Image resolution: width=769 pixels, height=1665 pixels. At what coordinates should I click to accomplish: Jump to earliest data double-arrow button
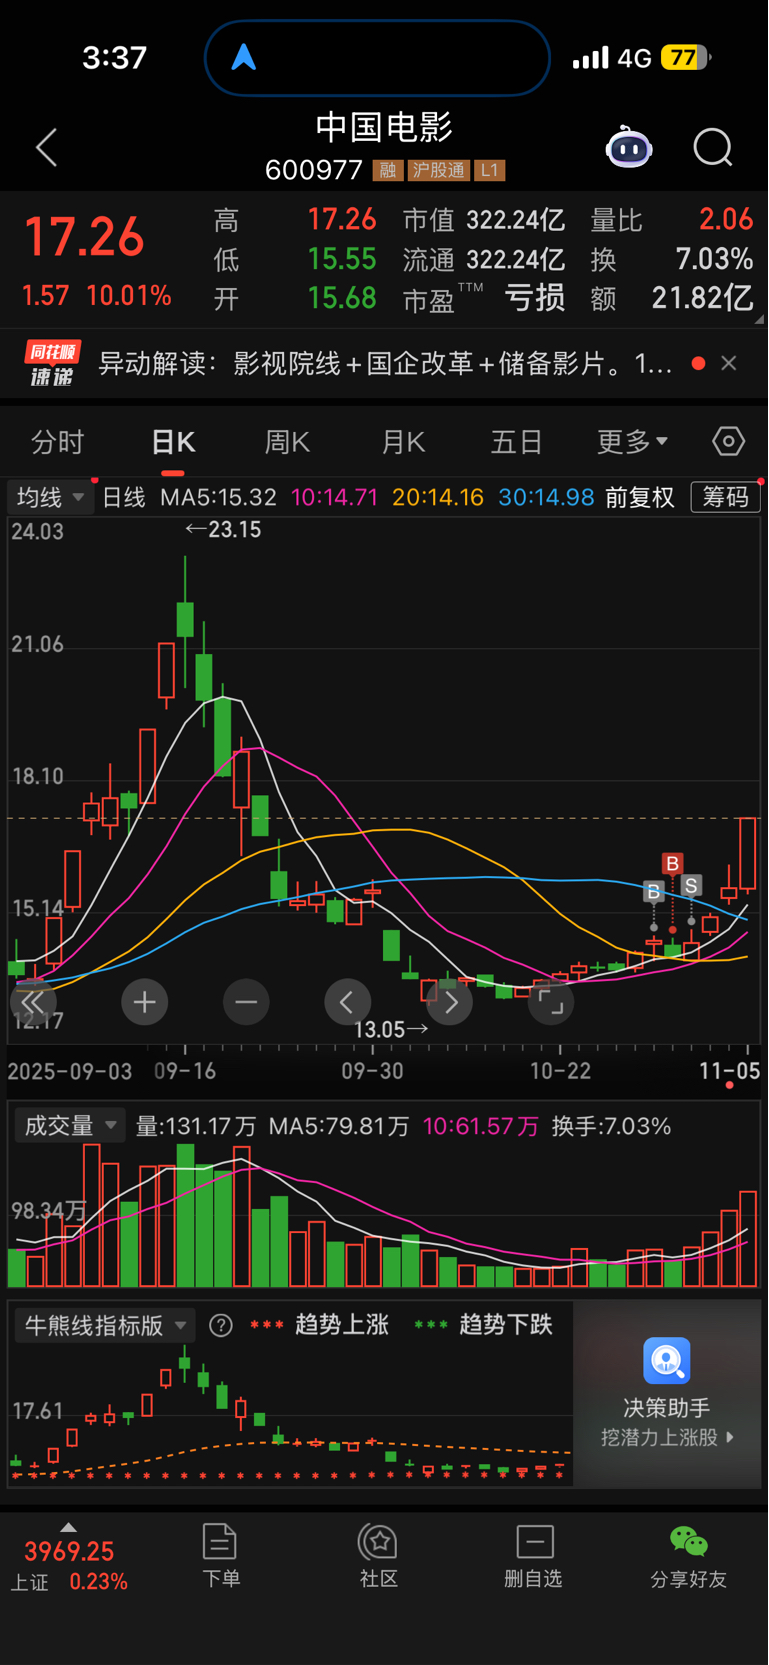coord(33,1002)
